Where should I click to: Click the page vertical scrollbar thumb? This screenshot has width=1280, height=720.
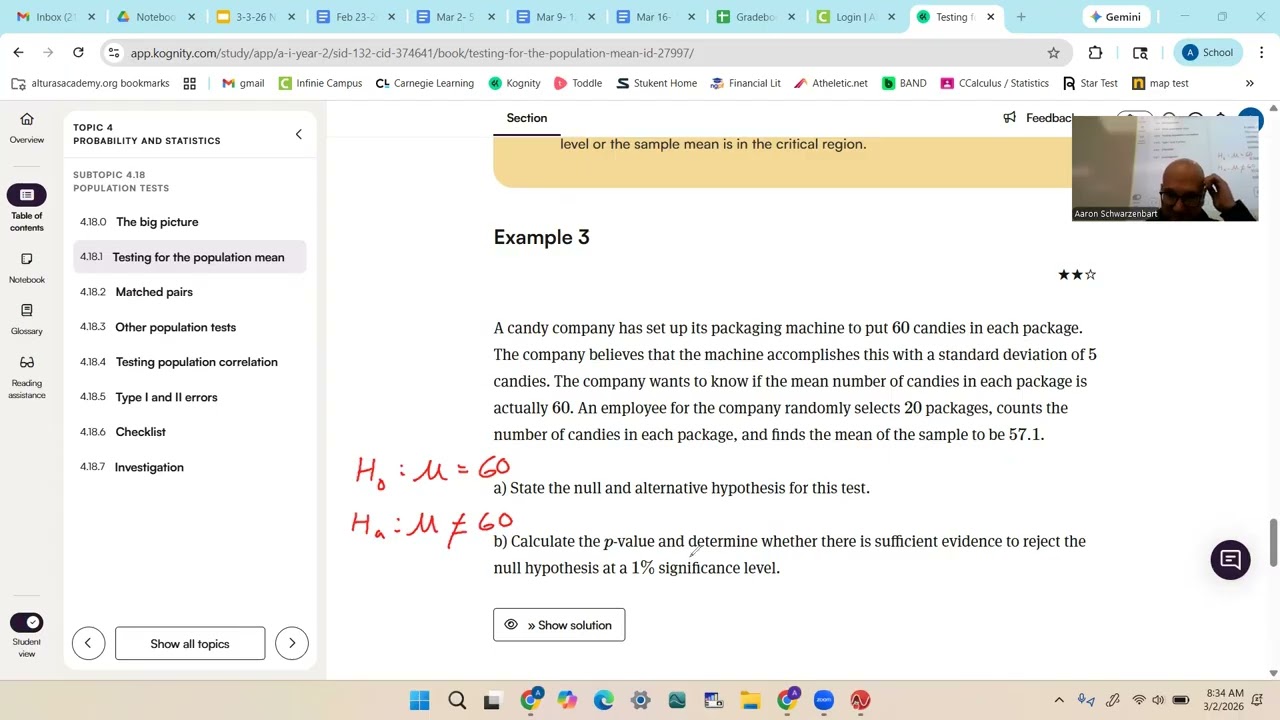click(1273, 542)
